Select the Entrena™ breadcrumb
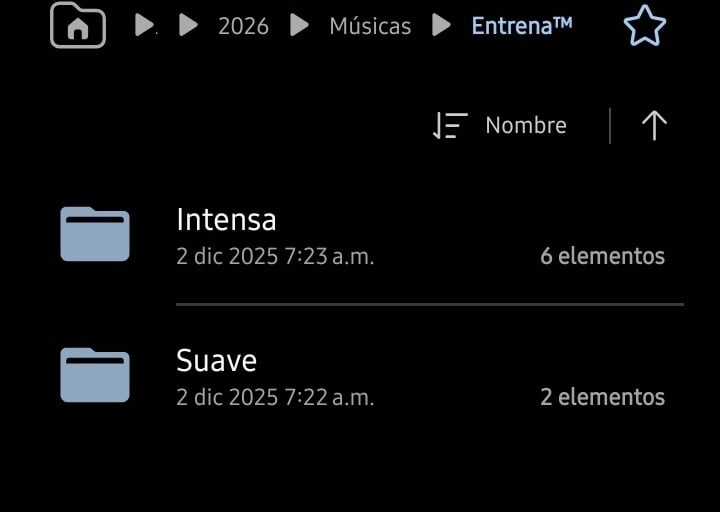The width and height of the screenshot is (720, 512). click(x=522, y=26)
